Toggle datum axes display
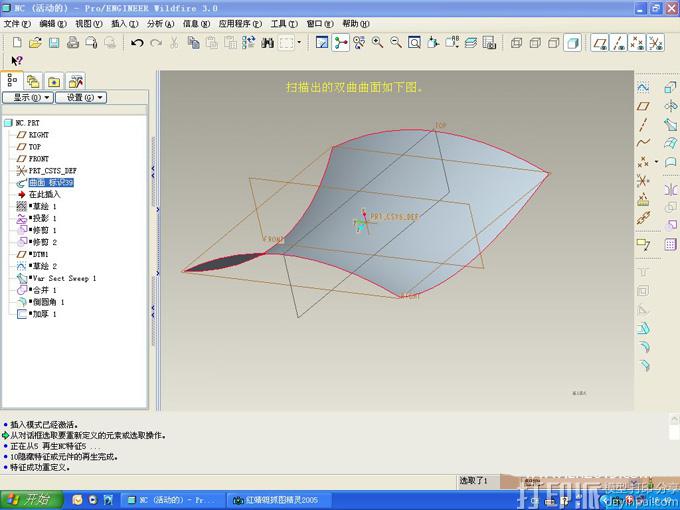The image size is (680, 510). (618, 43)
